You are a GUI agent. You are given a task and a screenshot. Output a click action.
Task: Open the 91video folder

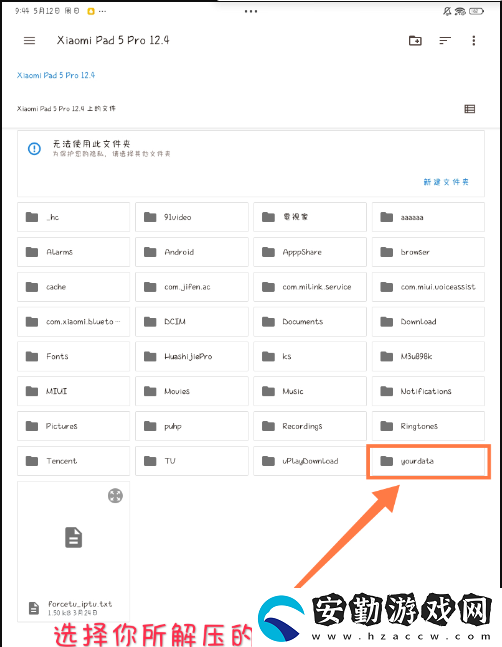tap(192, 217)
